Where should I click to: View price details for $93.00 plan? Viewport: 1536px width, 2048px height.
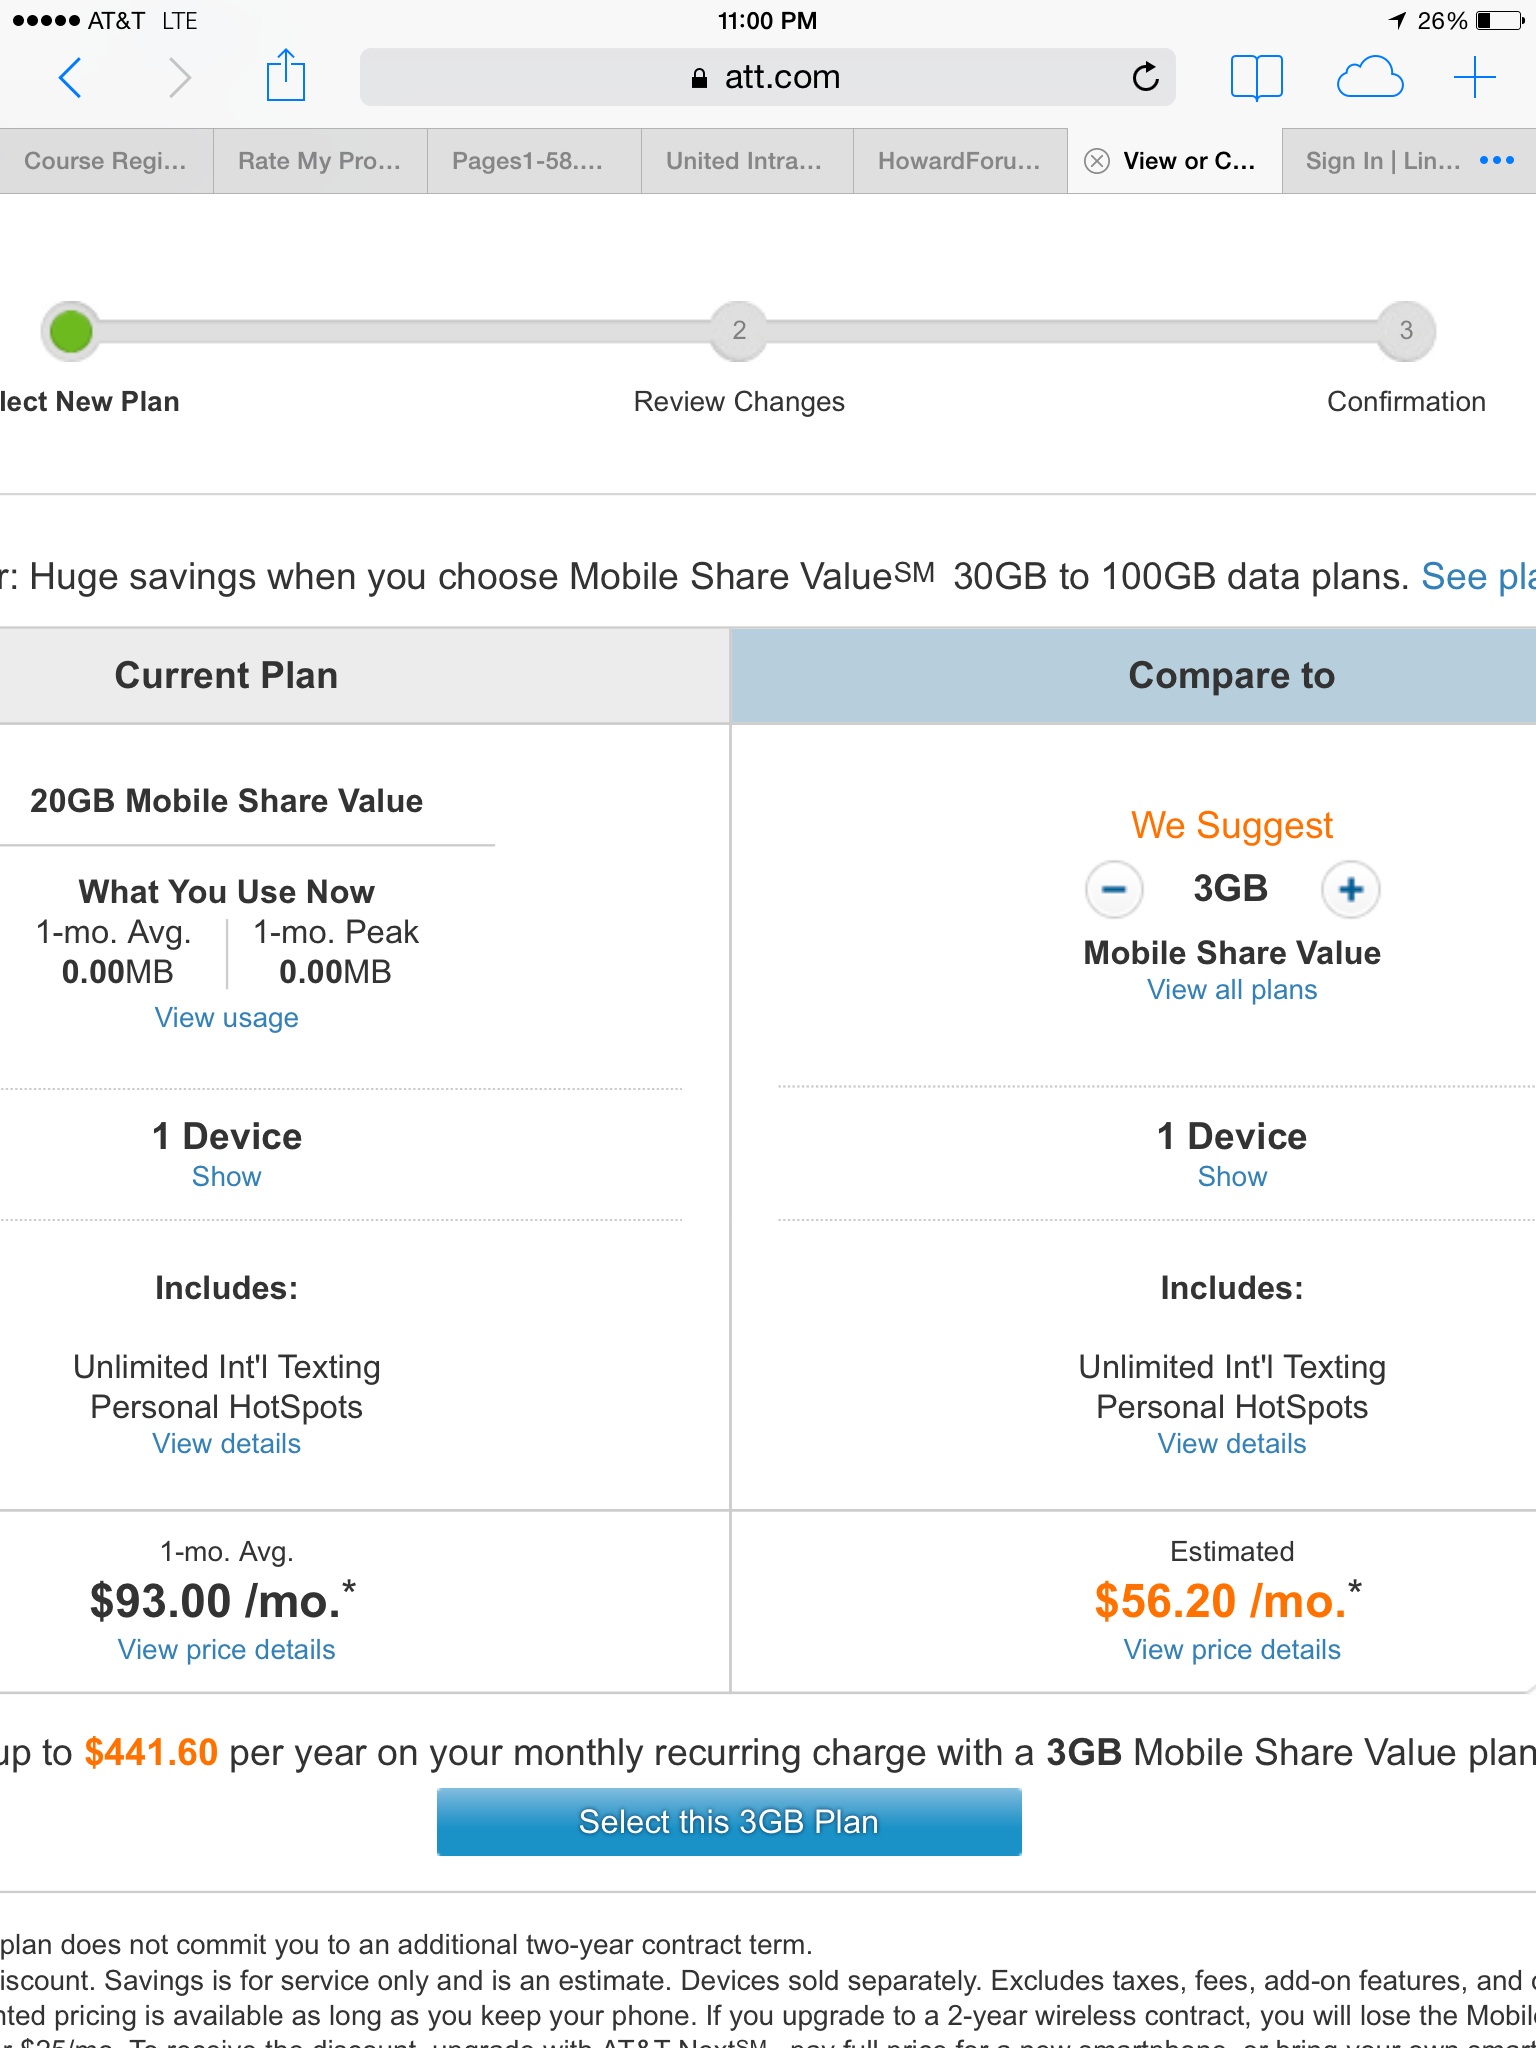pyautogui.click(x=227, y=1650)
